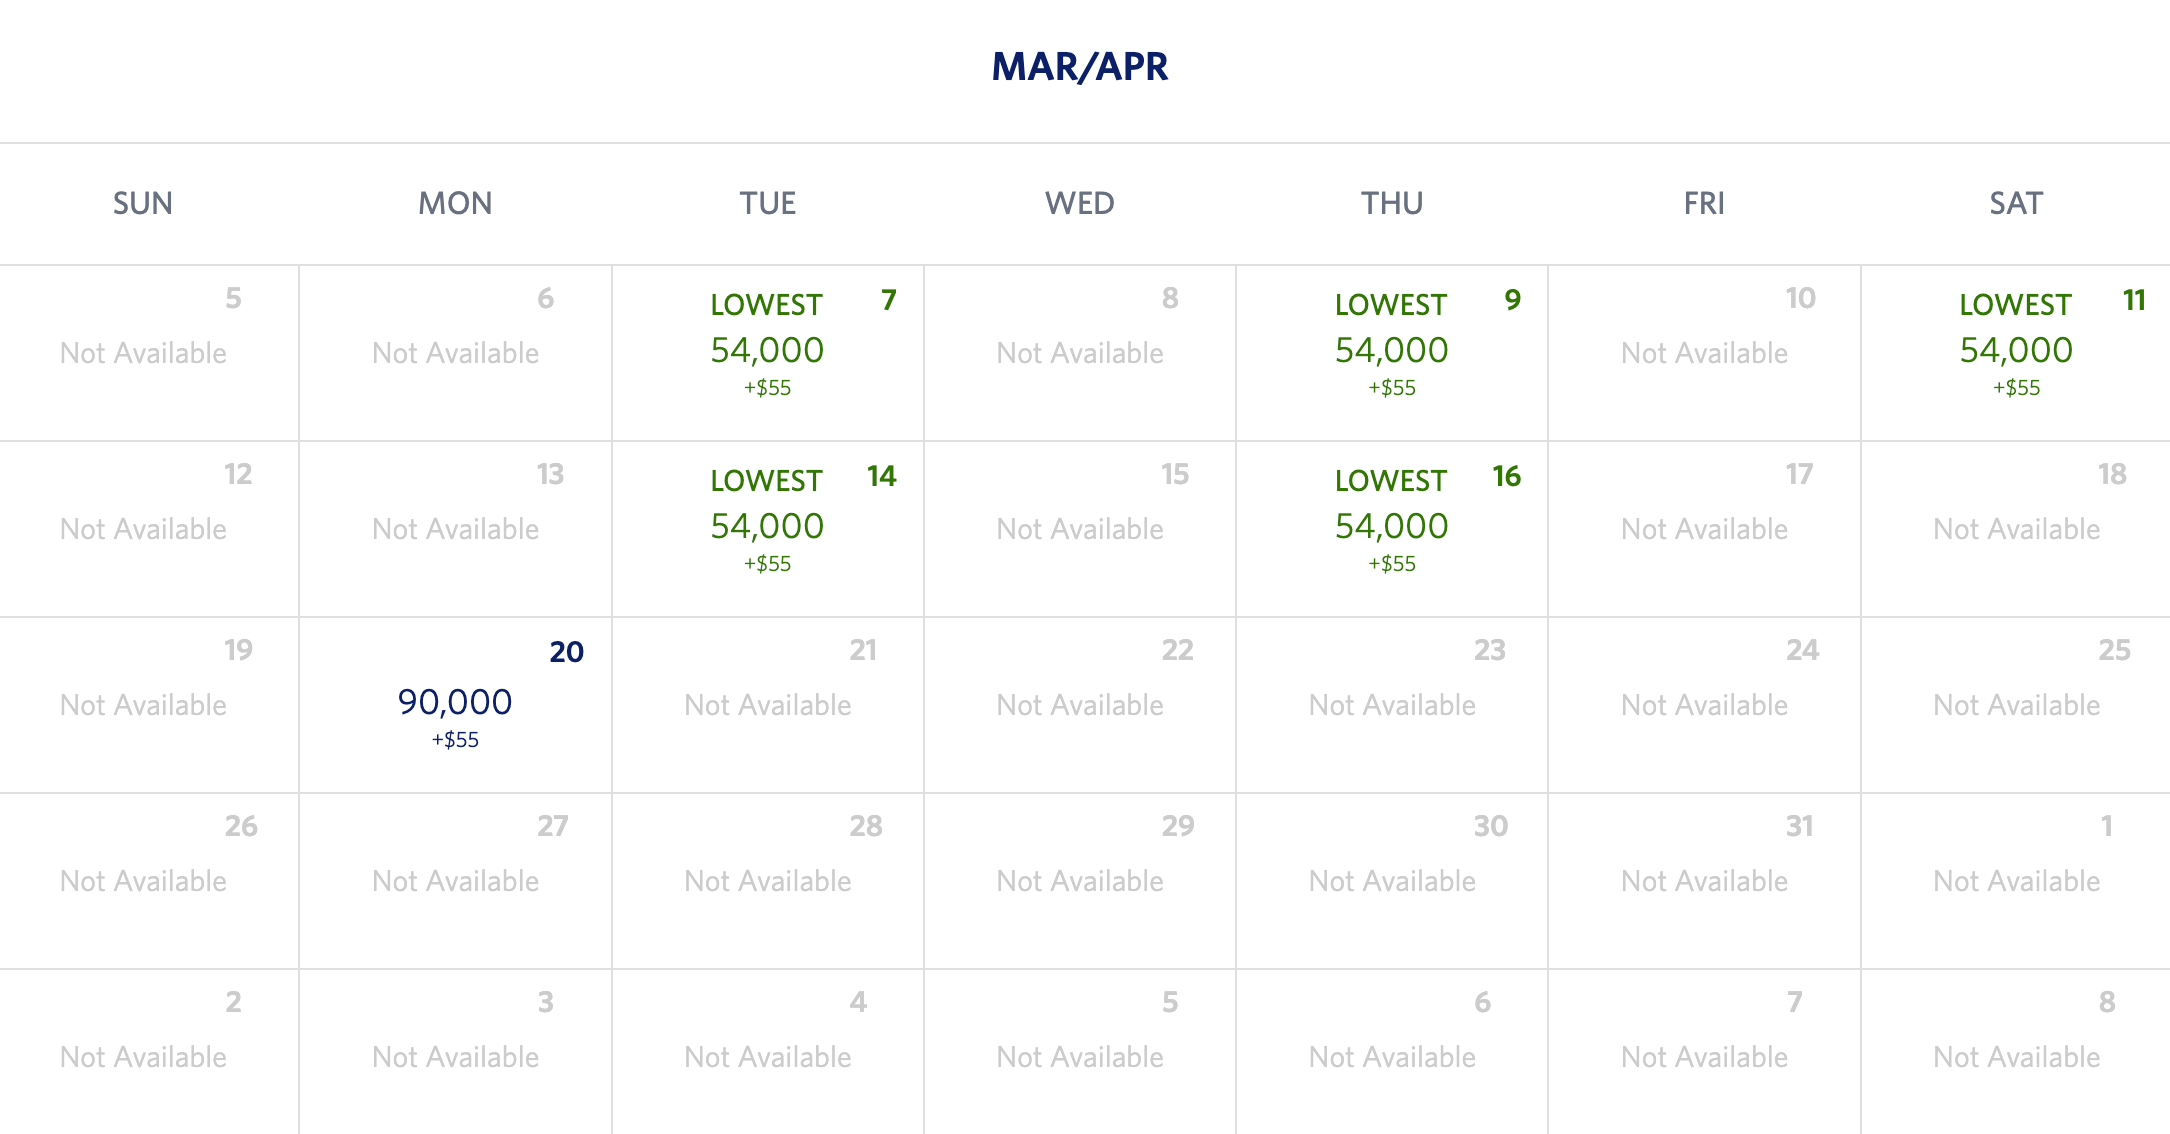
Task: Click the MAR/APR calendar header
Action: click(x=1082, y=68)
